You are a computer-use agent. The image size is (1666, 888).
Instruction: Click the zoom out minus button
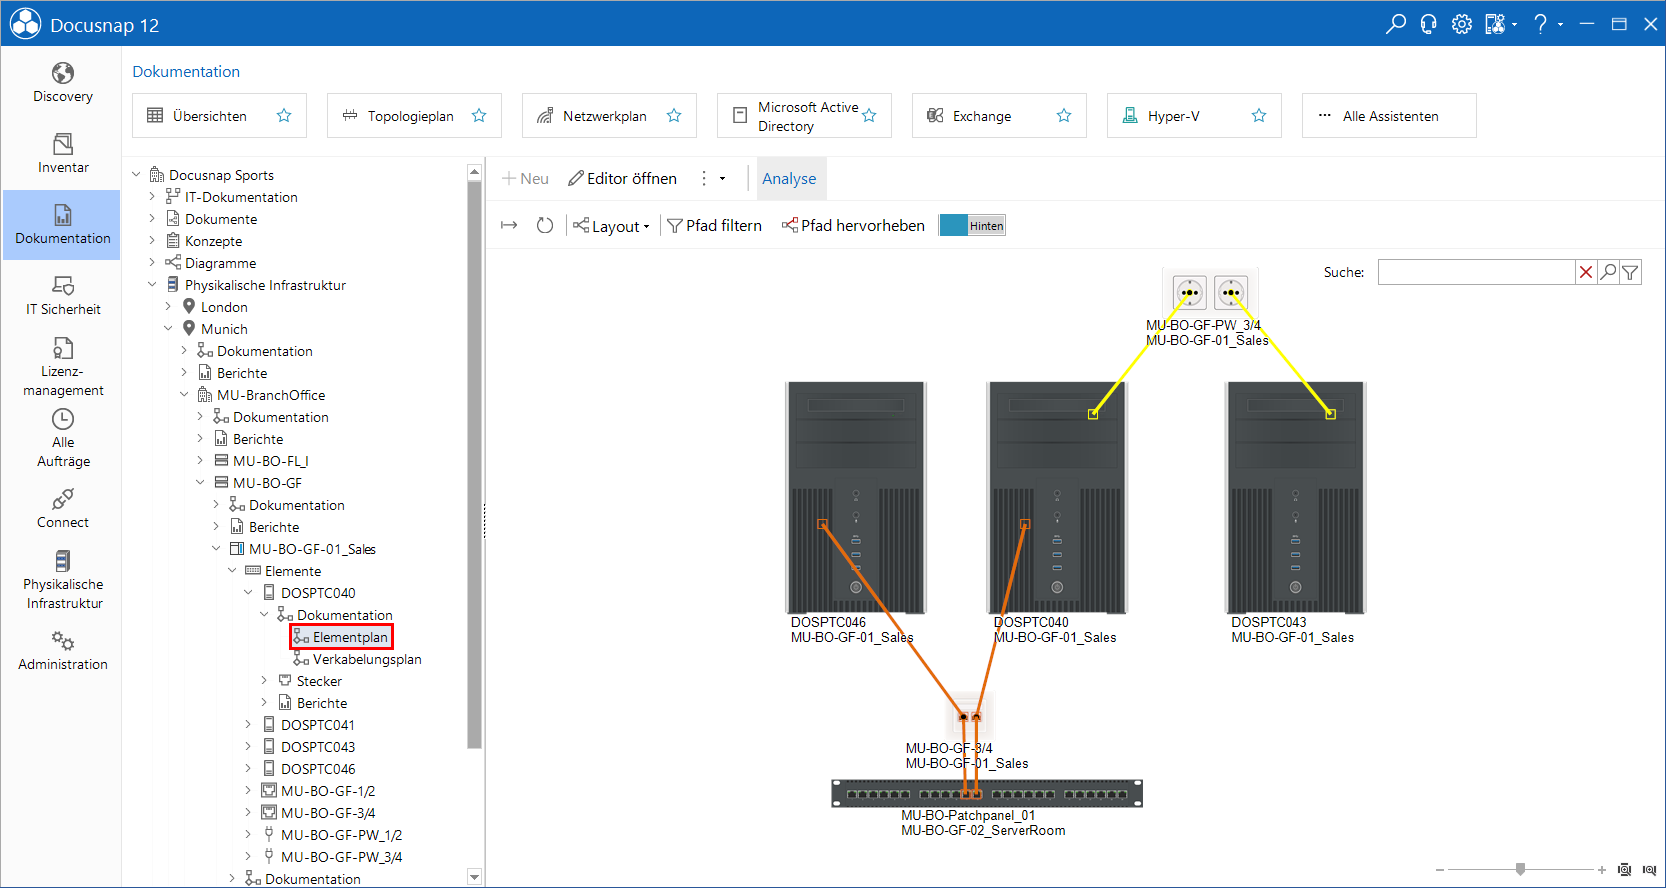pos(1440,870)
